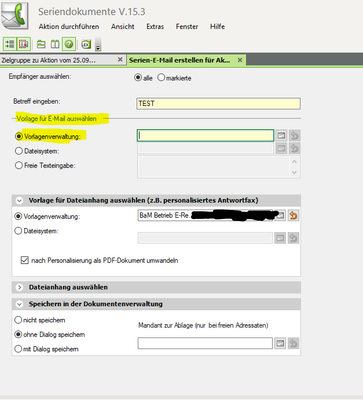Click browse icon beside attachment Dateisystem field
Image resolution: width=363 pixels, height=400 pixels.
[x=280, y=238]
